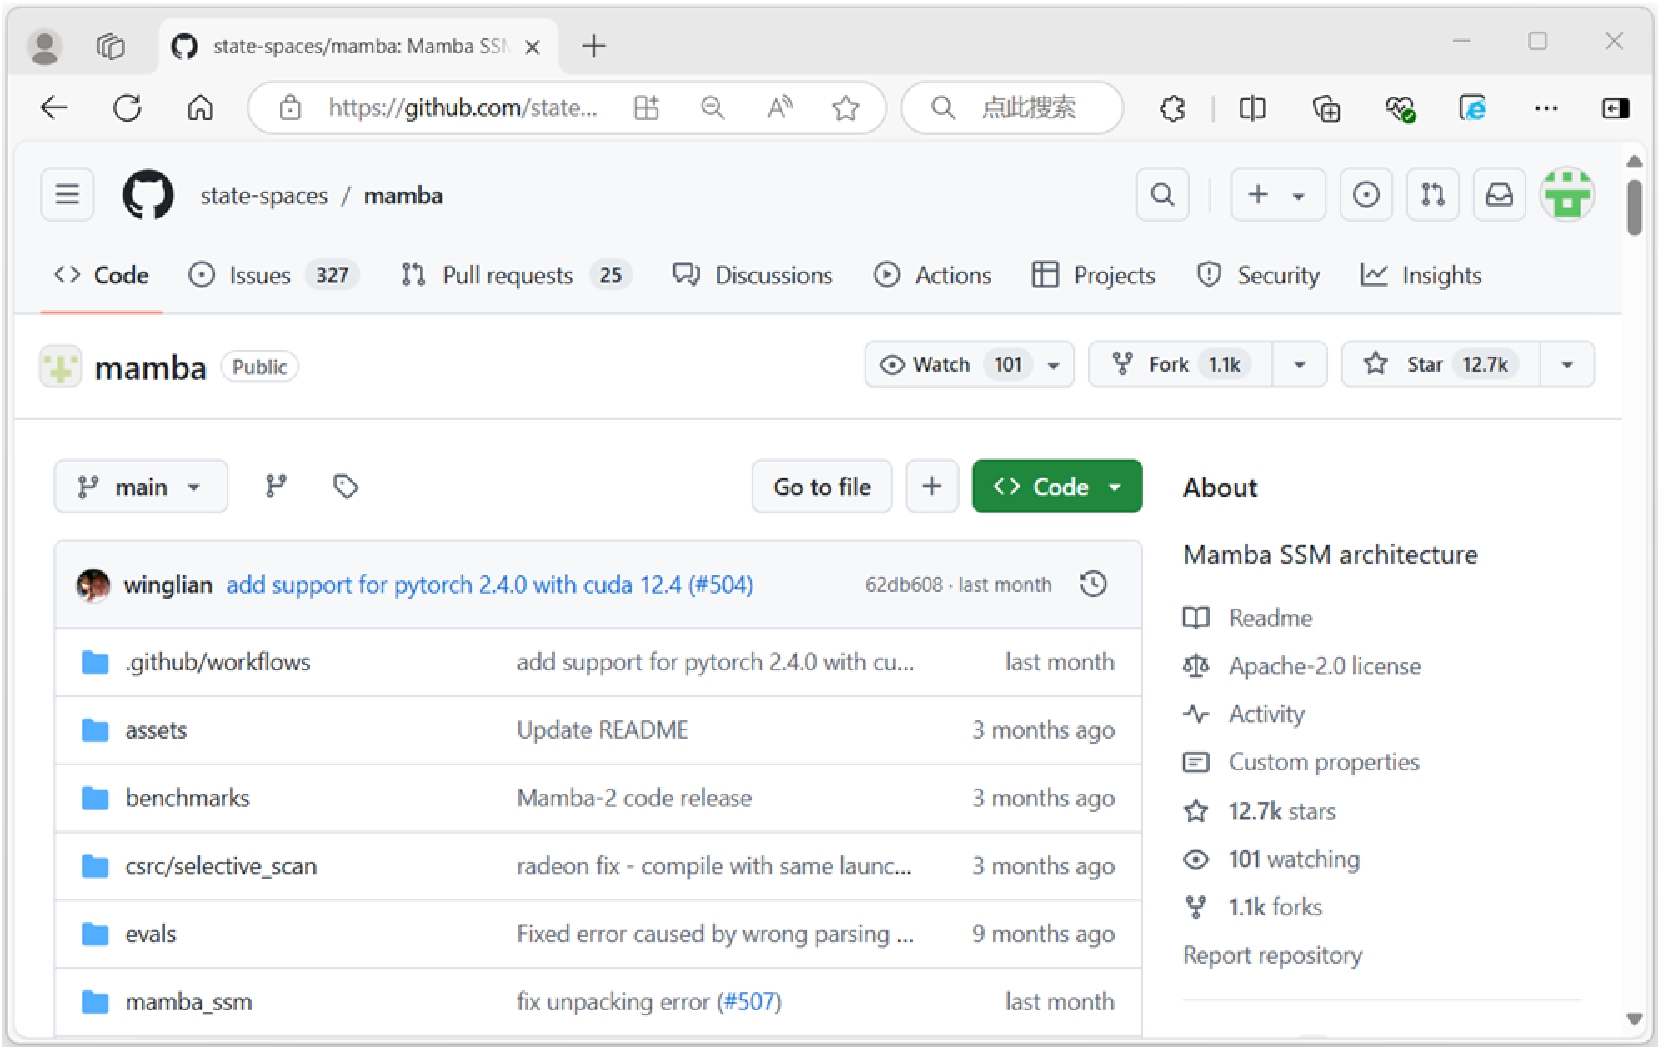
Task: Expand the green Code dropdown
Action: [1057, 486]
